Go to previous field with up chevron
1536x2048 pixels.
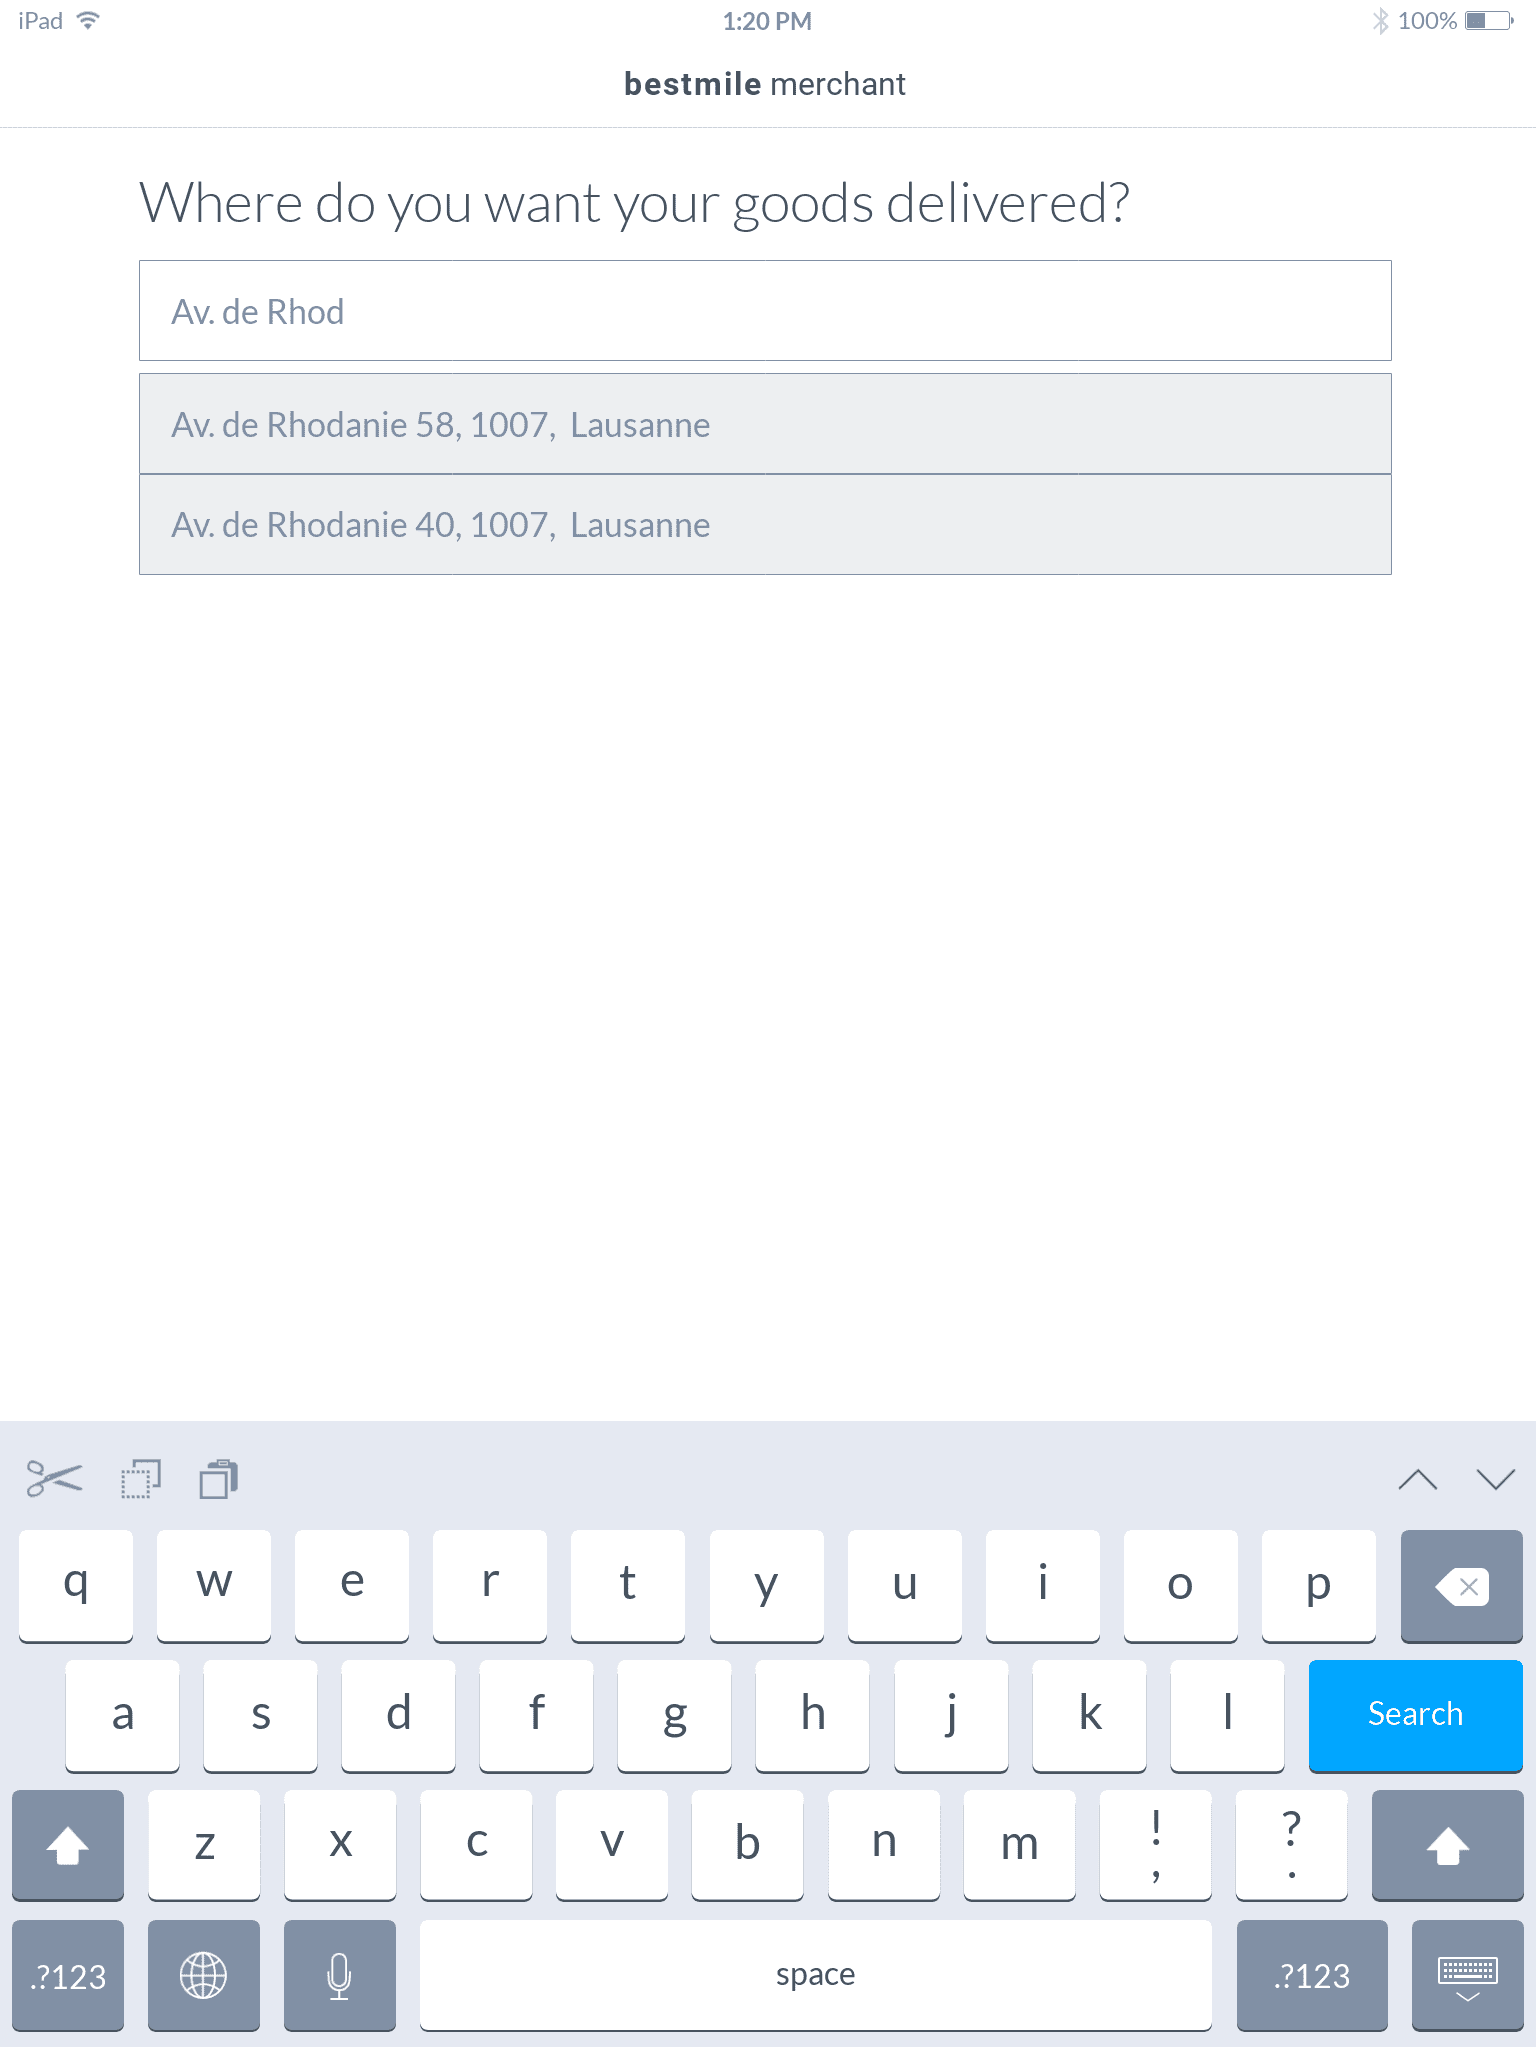click(1418, 1479)
